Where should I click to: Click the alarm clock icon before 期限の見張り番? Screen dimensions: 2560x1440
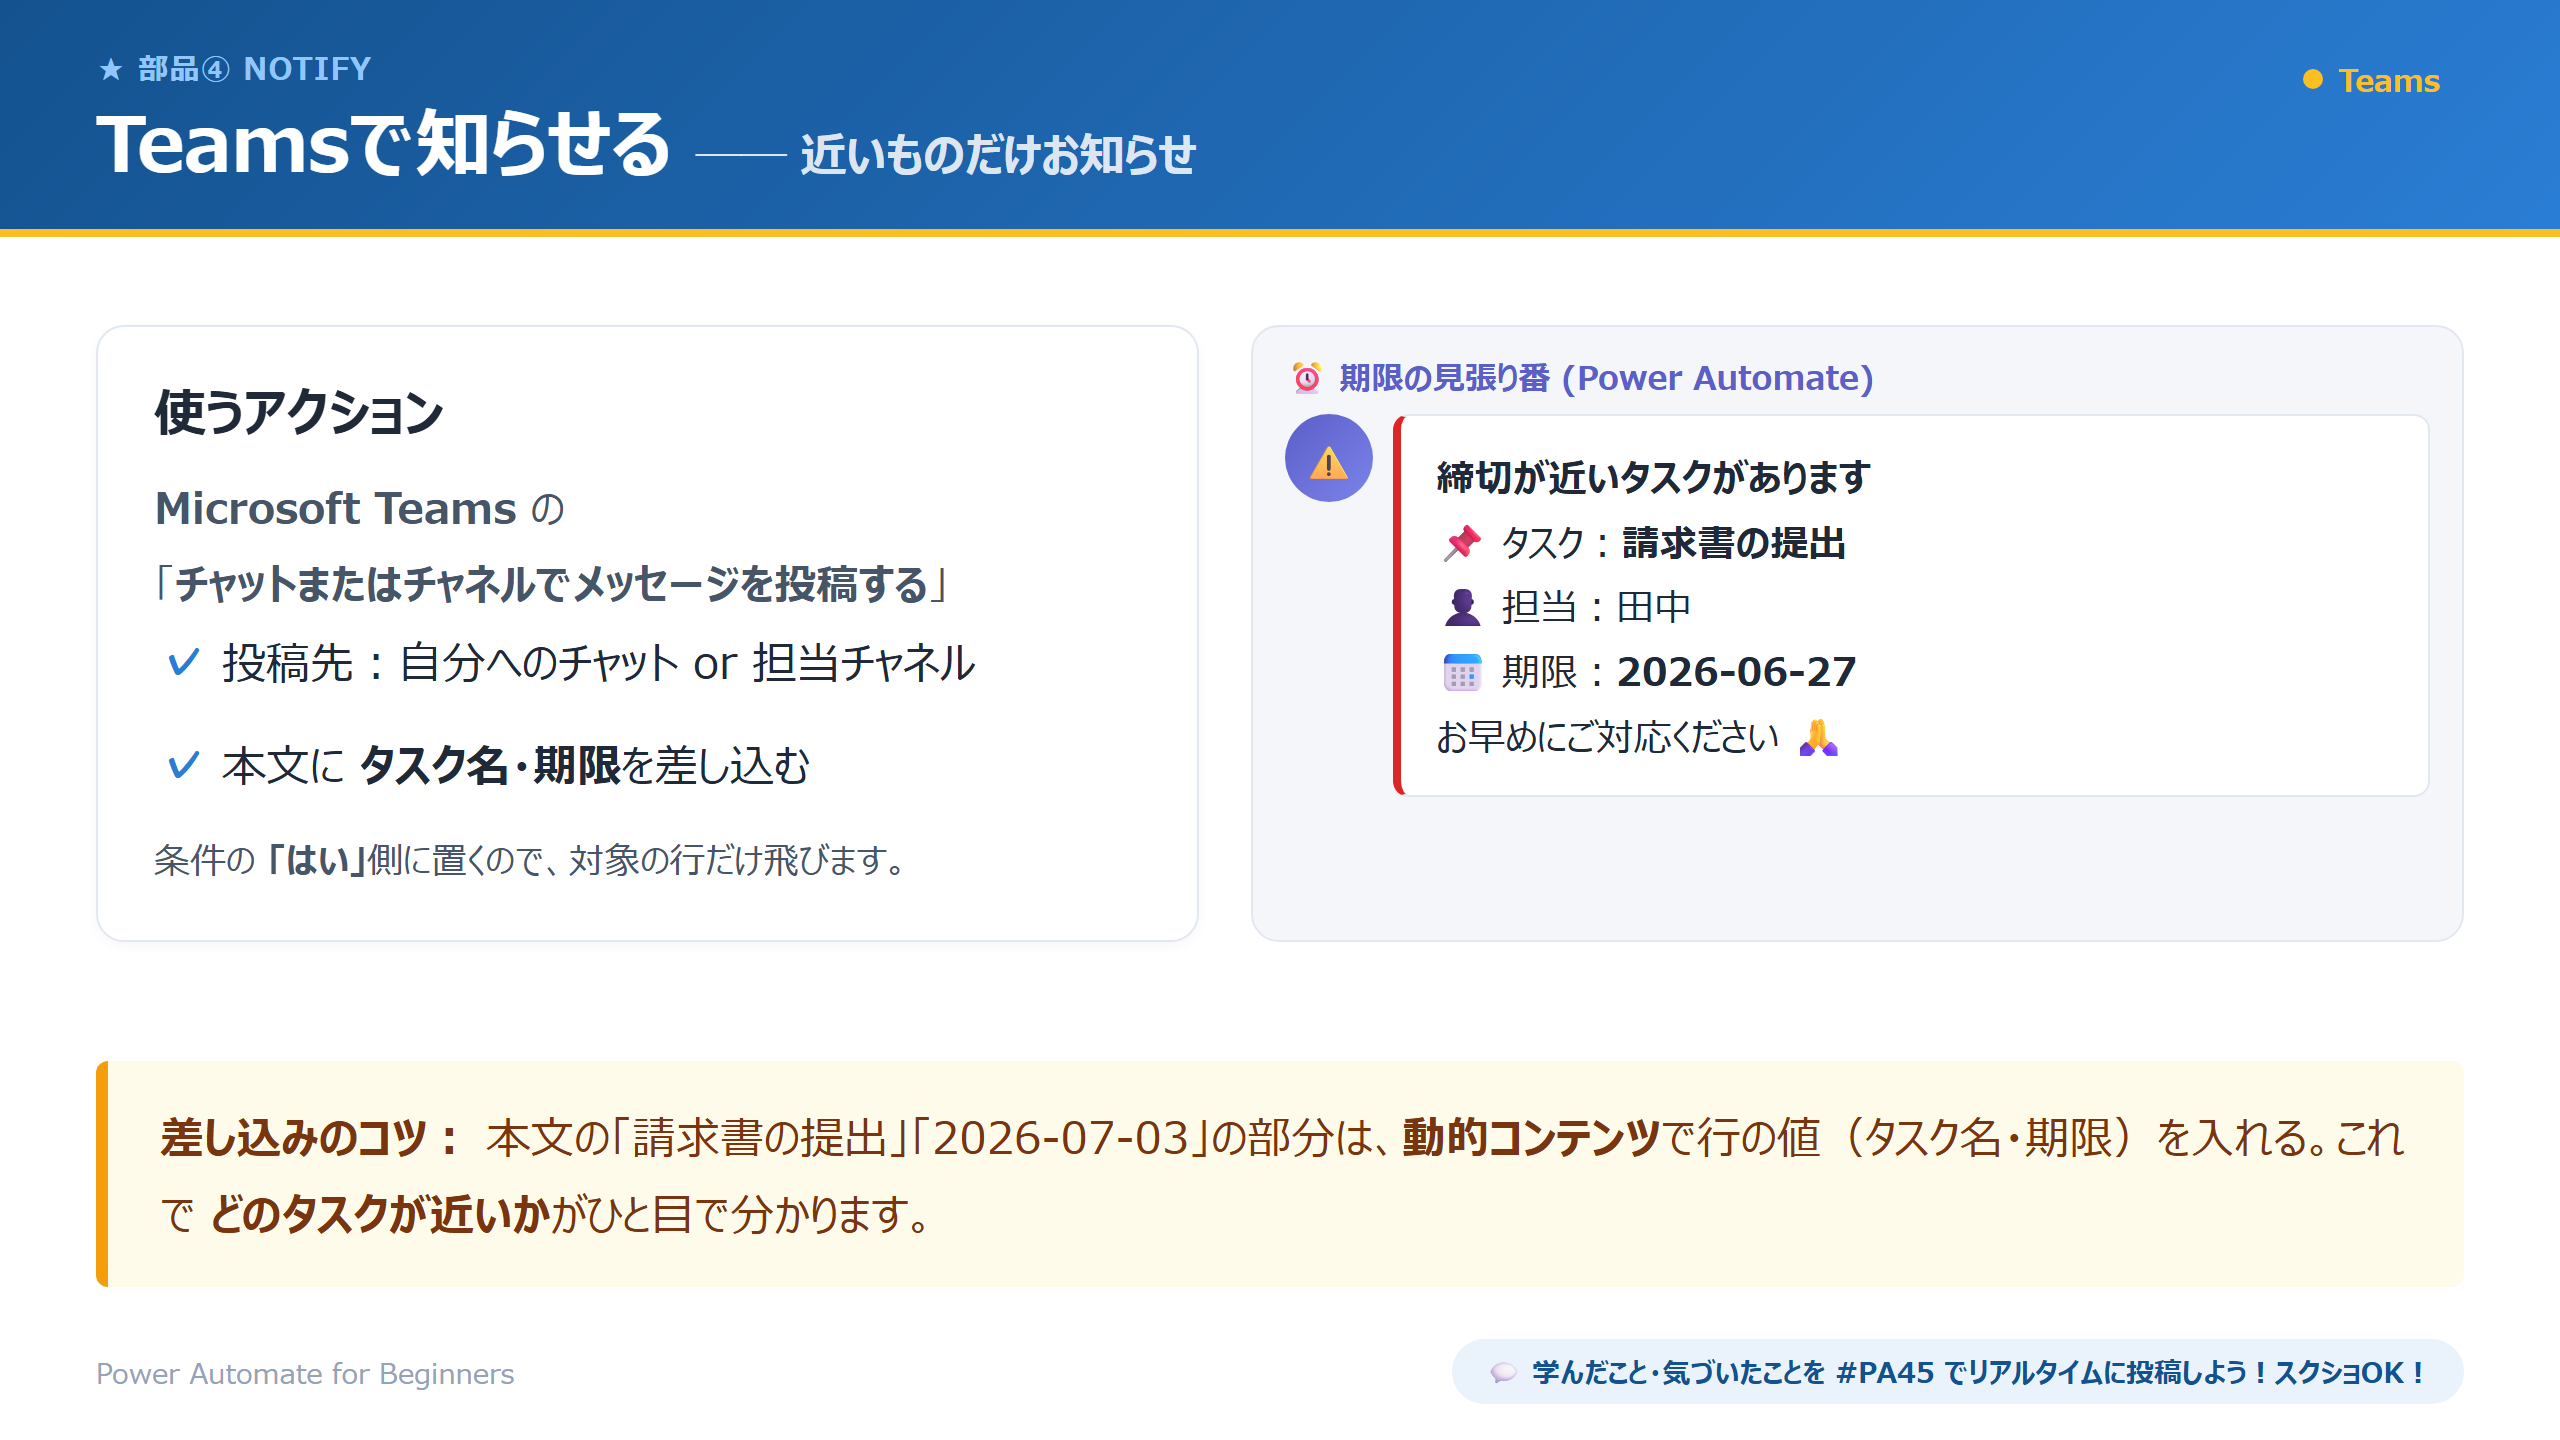click(1306, 378)
